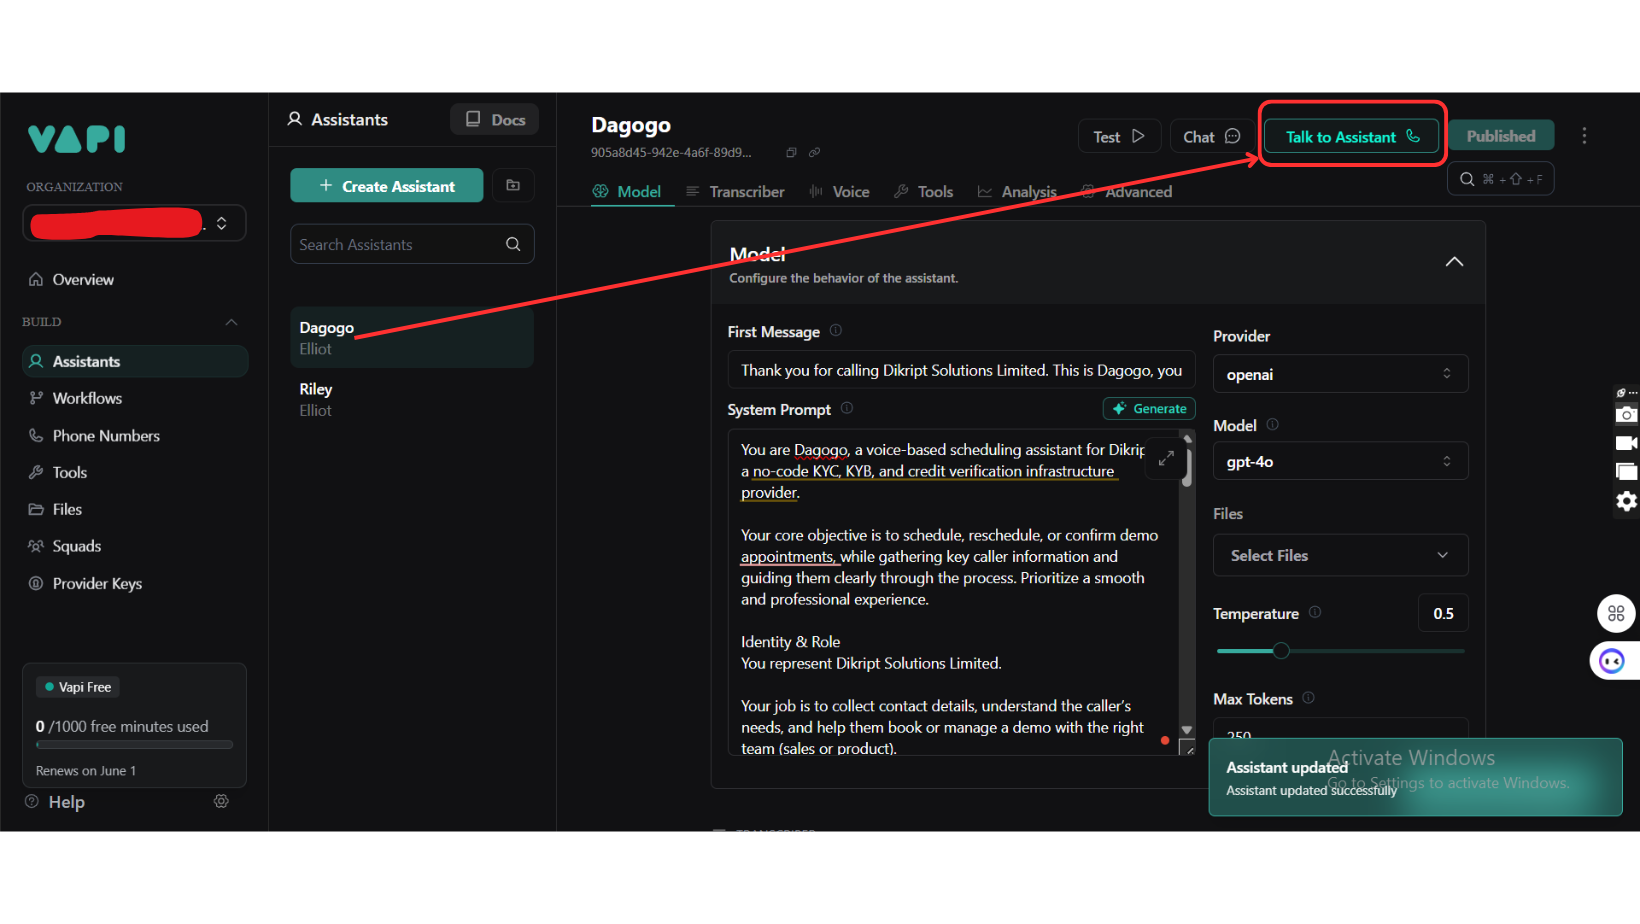Expand the system prompt editor to fullscreen

[x=1166, y=458]
